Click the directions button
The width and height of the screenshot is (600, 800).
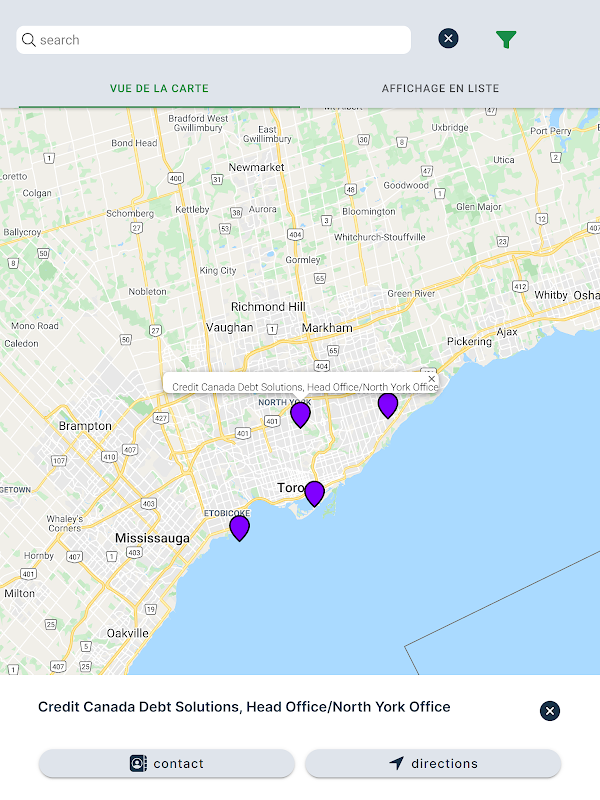click(433, 763)
